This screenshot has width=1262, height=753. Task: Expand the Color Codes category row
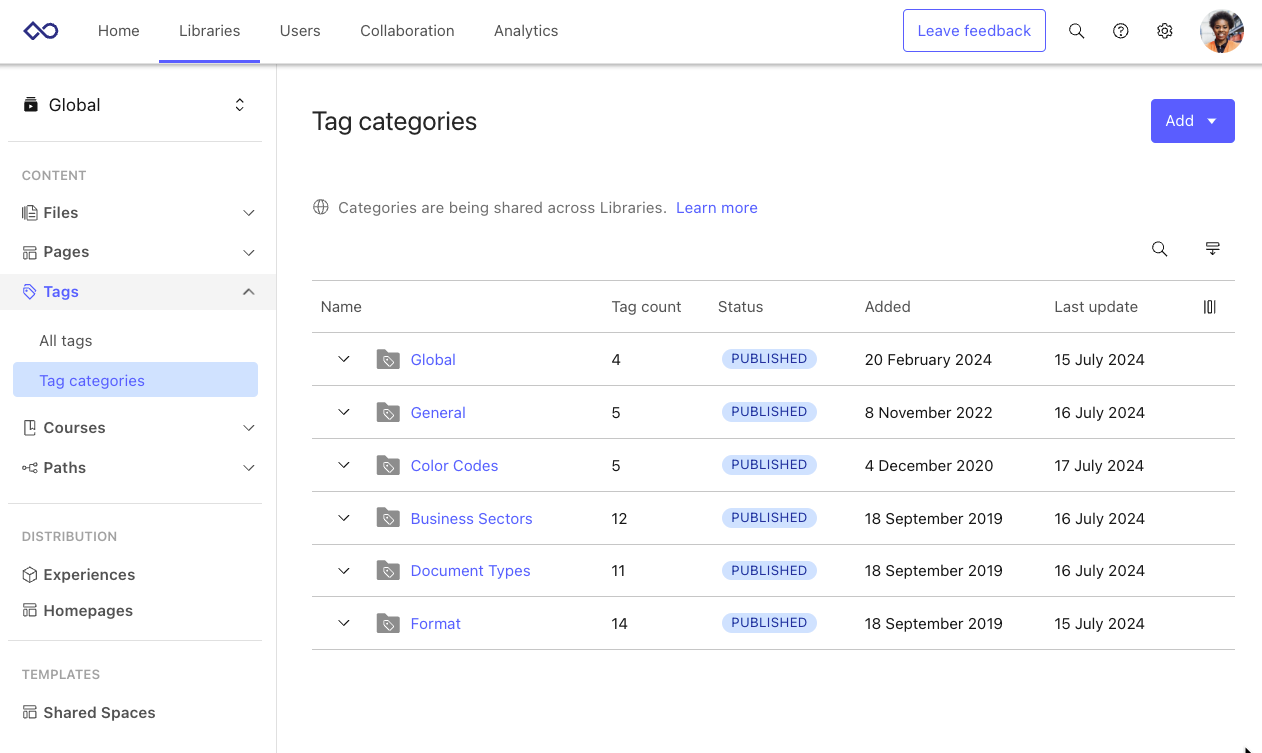coord(344,465)
